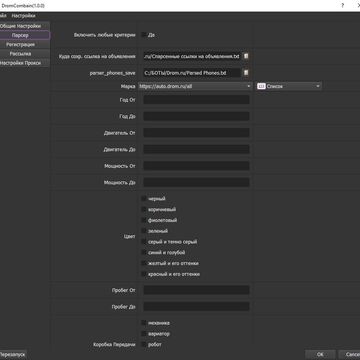This screenshot has width=360, height=360.
Task: Check the коричневый color option
Action: 144,209
